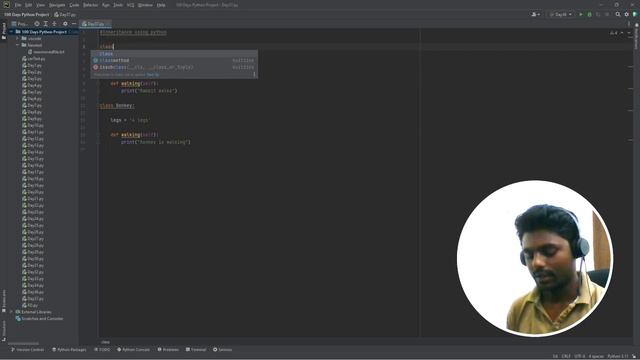Click the Search Everywhere magnifier icon

click(x=618, y=14)
